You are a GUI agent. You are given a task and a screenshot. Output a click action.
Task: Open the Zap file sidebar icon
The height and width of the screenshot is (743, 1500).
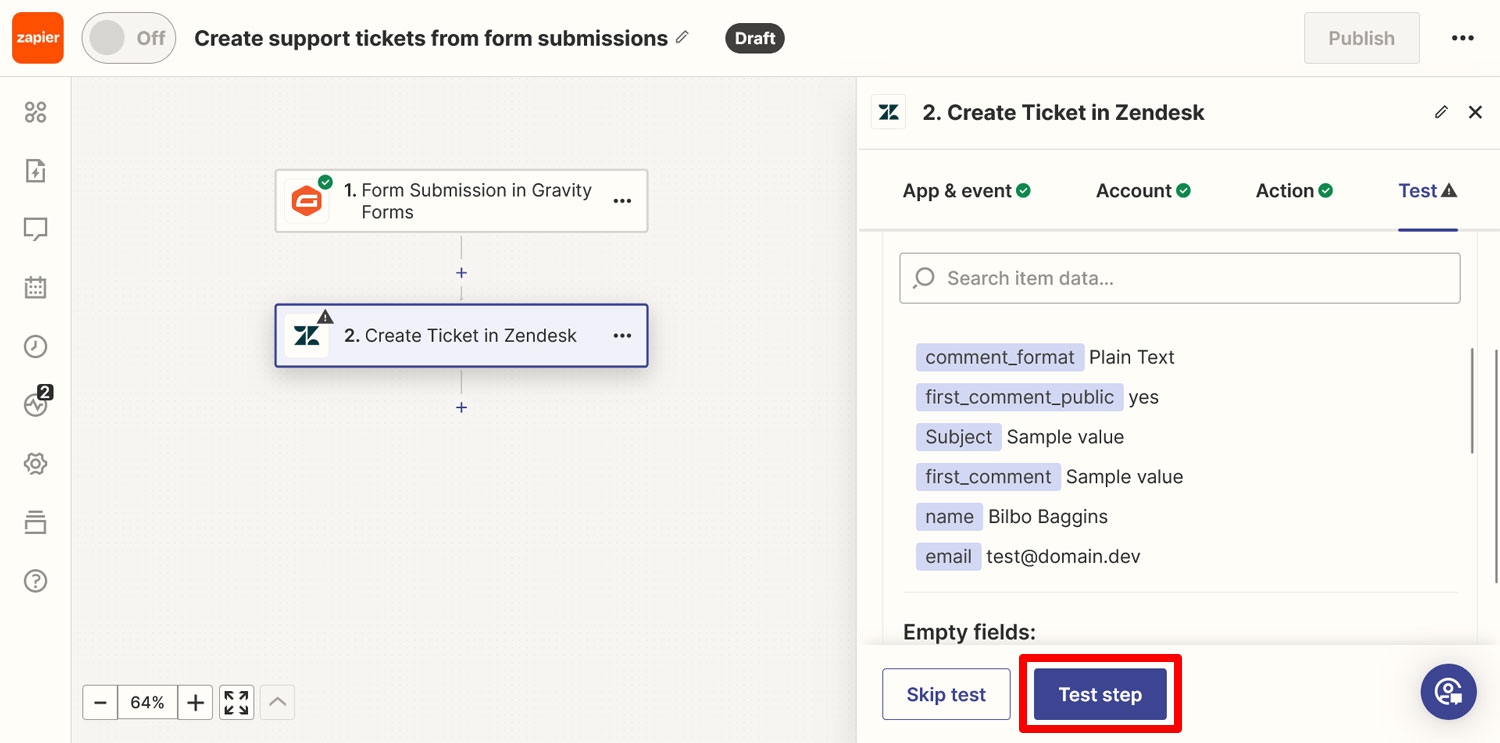[x=35, y=171]
